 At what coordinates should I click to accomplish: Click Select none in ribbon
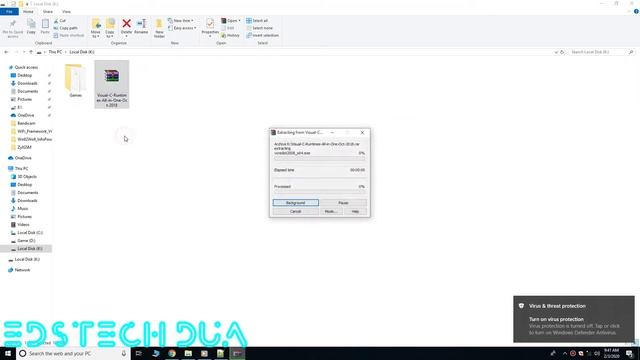coord(259,28)
